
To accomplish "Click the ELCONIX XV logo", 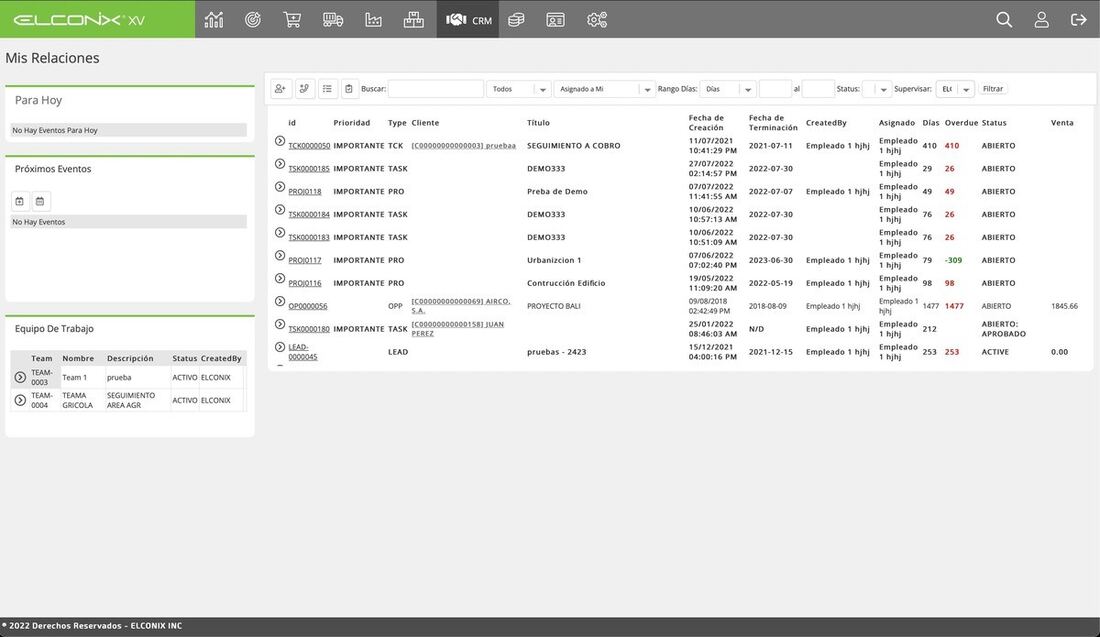I will pos(79,20).
